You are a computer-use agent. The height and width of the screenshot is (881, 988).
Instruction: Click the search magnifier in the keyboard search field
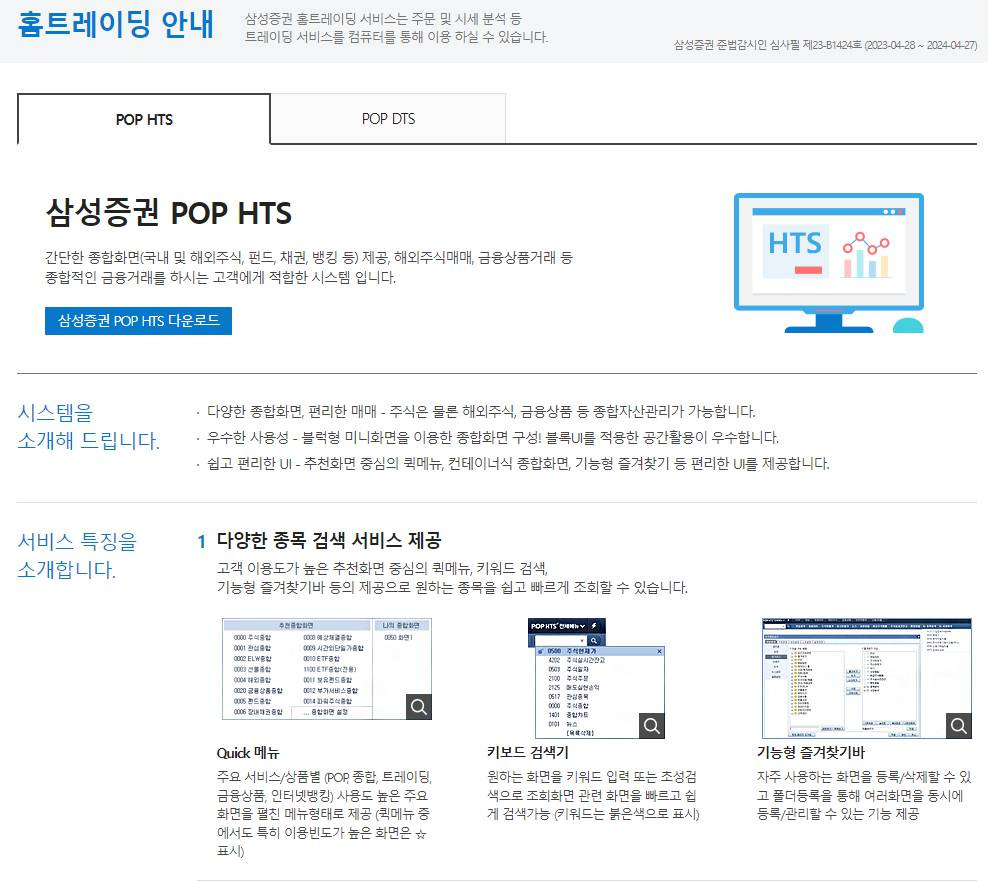click(594, 641)
